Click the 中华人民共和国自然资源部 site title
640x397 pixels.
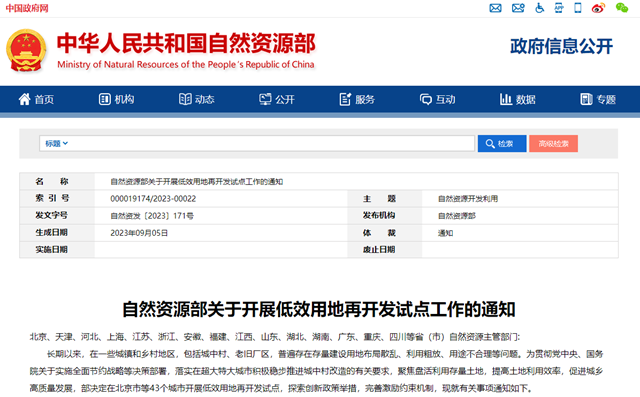click(x=186, y=43)
